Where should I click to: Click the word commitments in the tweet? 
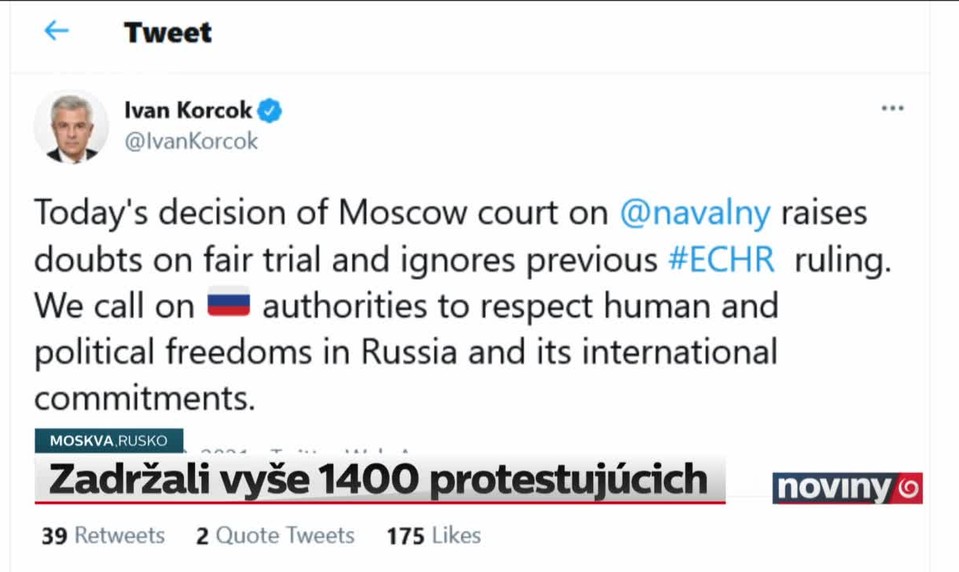coord(144,398)
